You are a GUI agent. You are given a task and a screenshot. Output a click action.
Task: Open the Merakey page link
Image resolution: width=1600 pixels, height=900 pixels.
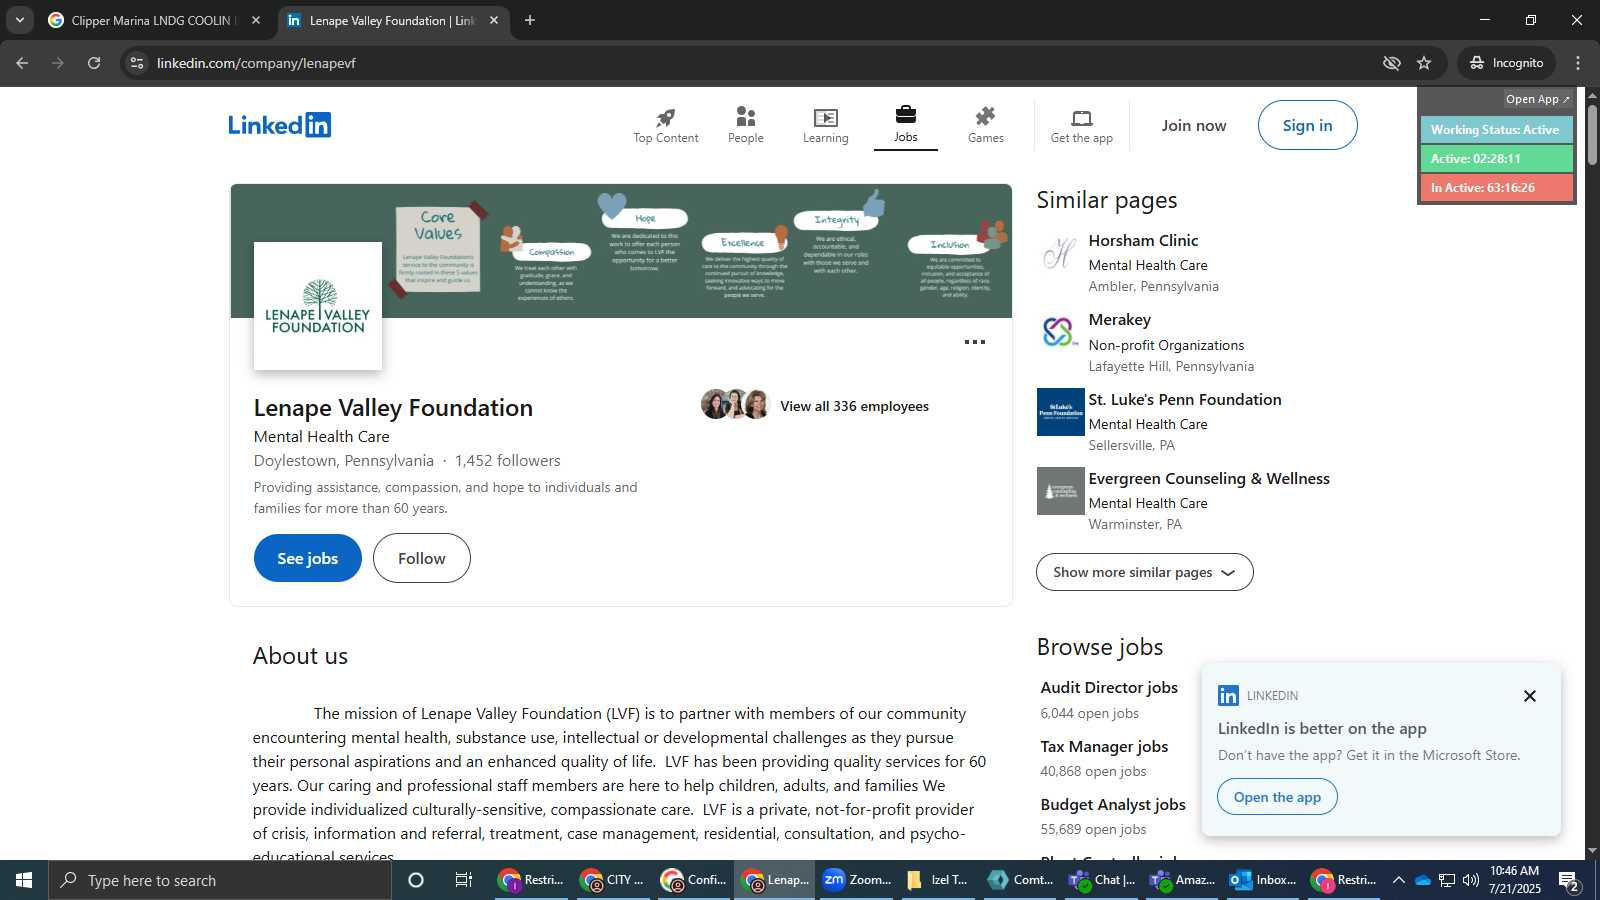click(1120, 320)
